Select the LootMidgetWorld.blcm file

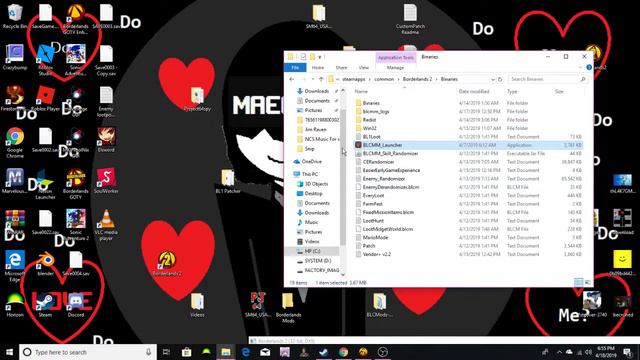(x=468, y=229)
